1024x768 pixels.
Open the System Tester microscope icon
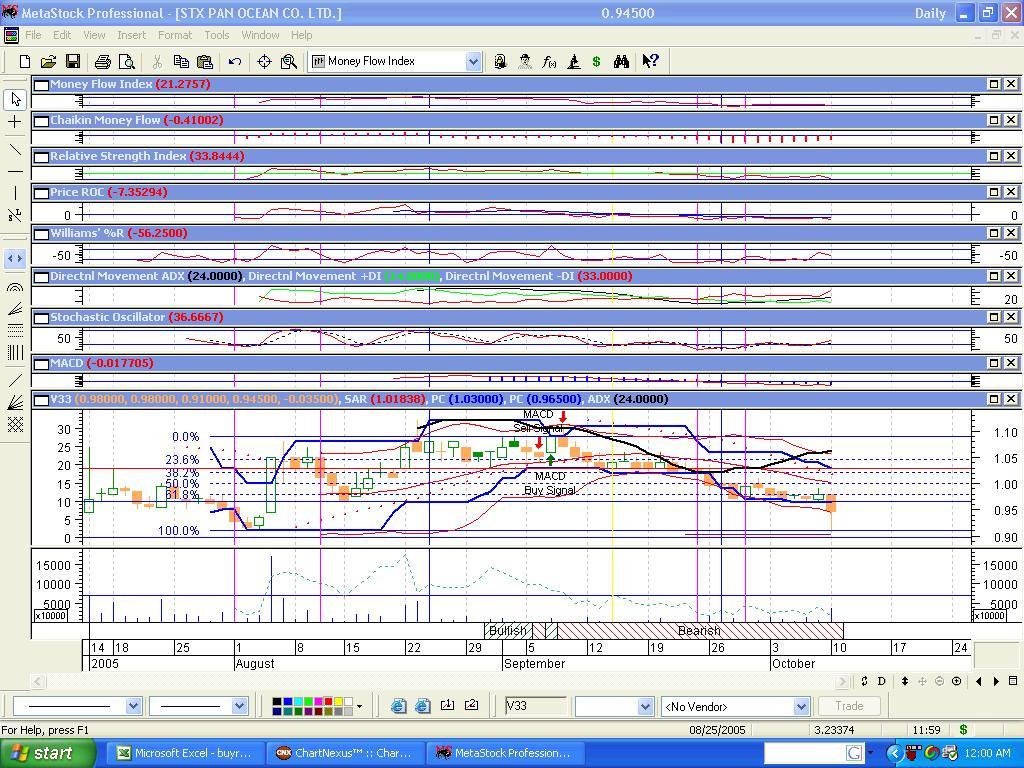[x=573, y=61]
